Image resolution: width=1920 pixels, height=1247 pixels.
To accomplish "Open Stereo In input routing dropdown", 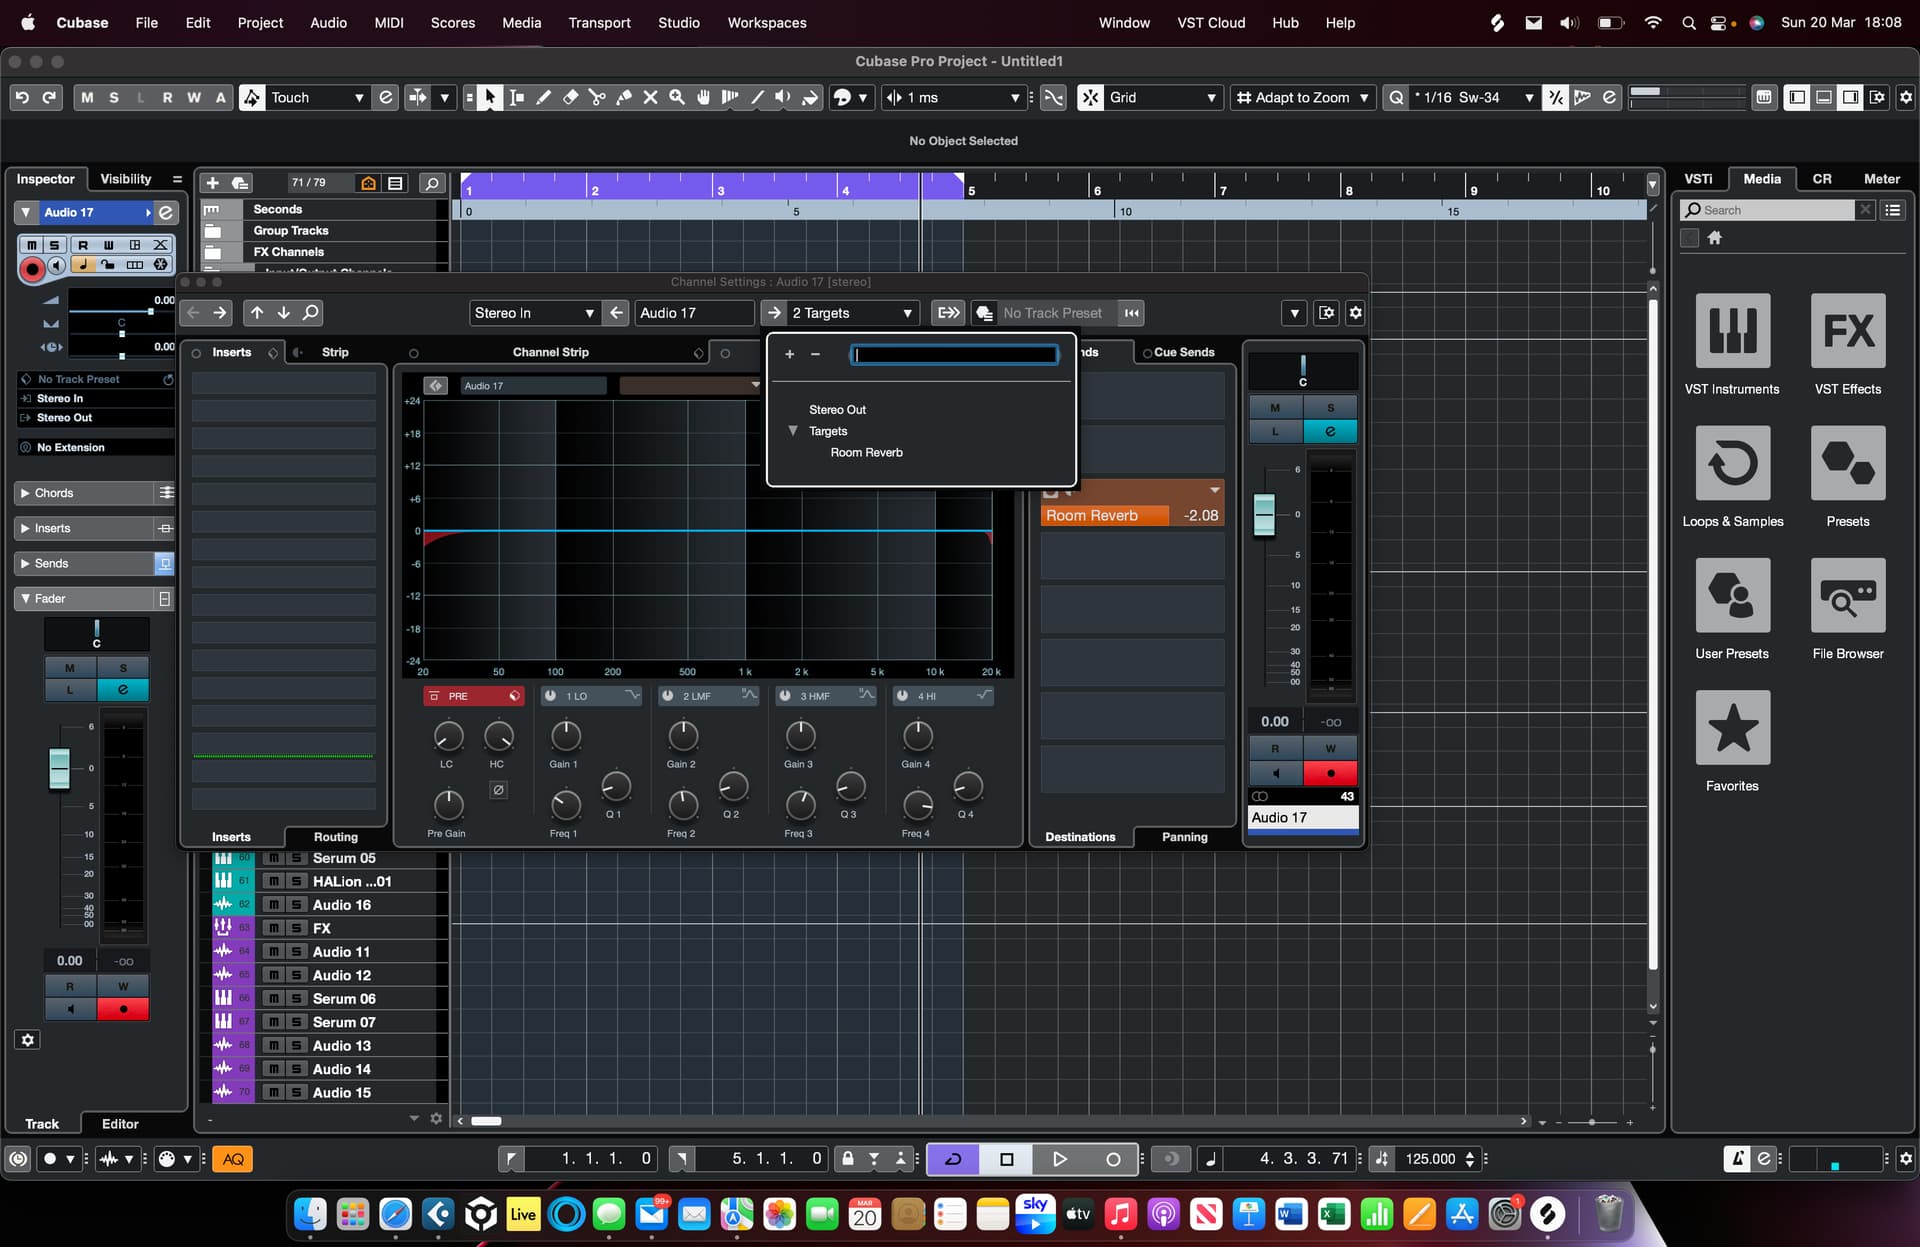I will click(x=535, y=313).
